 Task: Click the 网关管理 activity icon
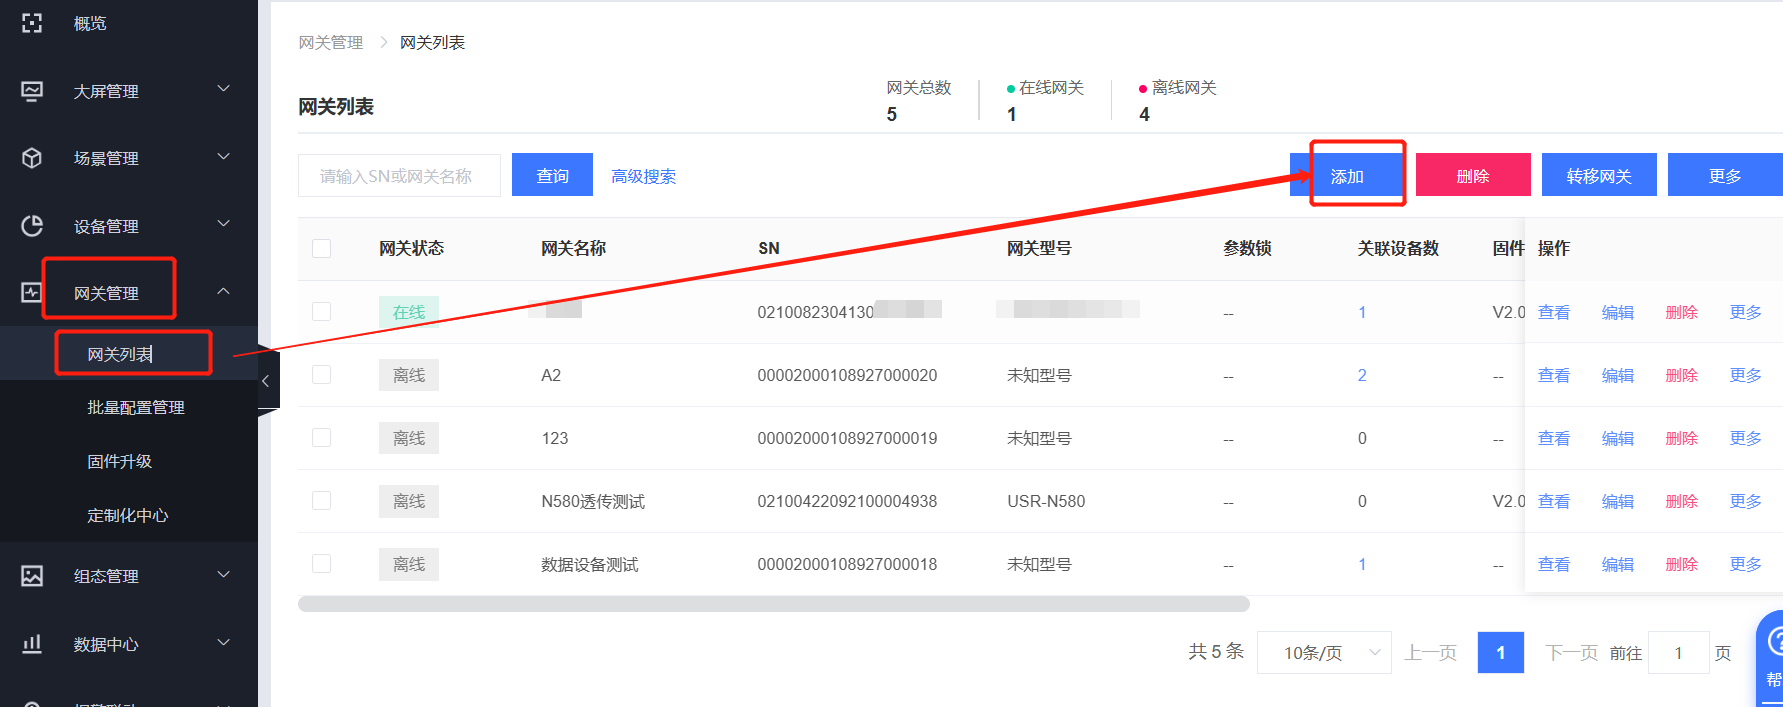pyautogui.click(x=32, y=293)
